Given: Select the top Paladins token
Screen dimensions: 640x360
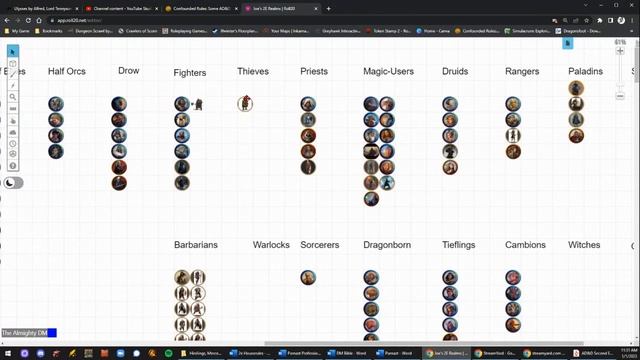Looking at the screenshot, I should (576, 88).
